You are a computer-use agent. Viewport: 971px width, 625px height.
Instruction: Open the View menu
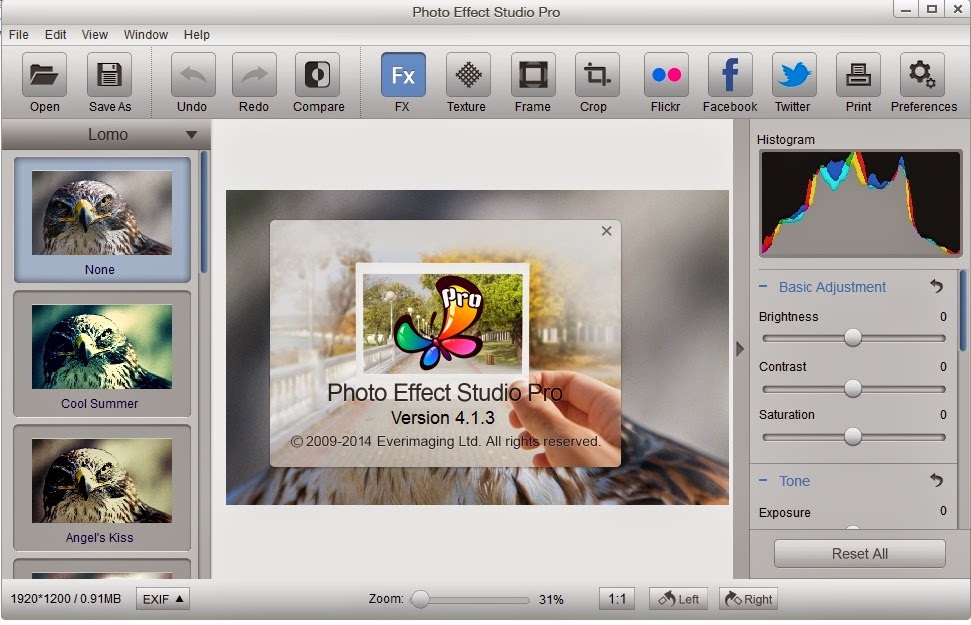95,35
